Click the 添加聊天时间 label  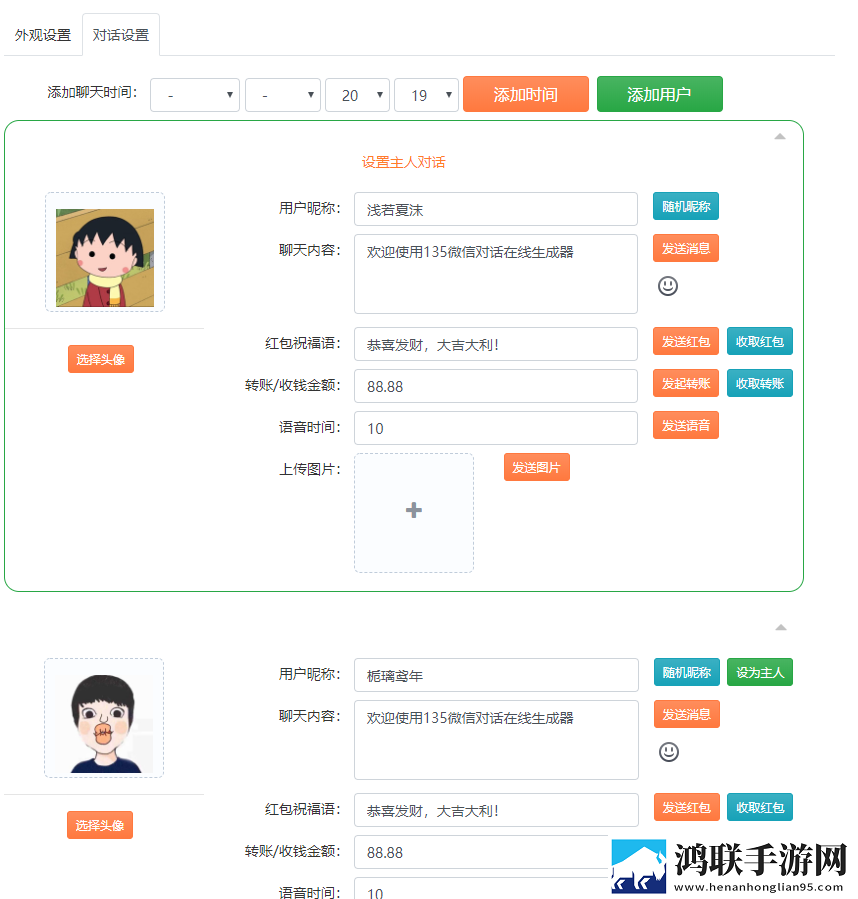pos(92,92)
